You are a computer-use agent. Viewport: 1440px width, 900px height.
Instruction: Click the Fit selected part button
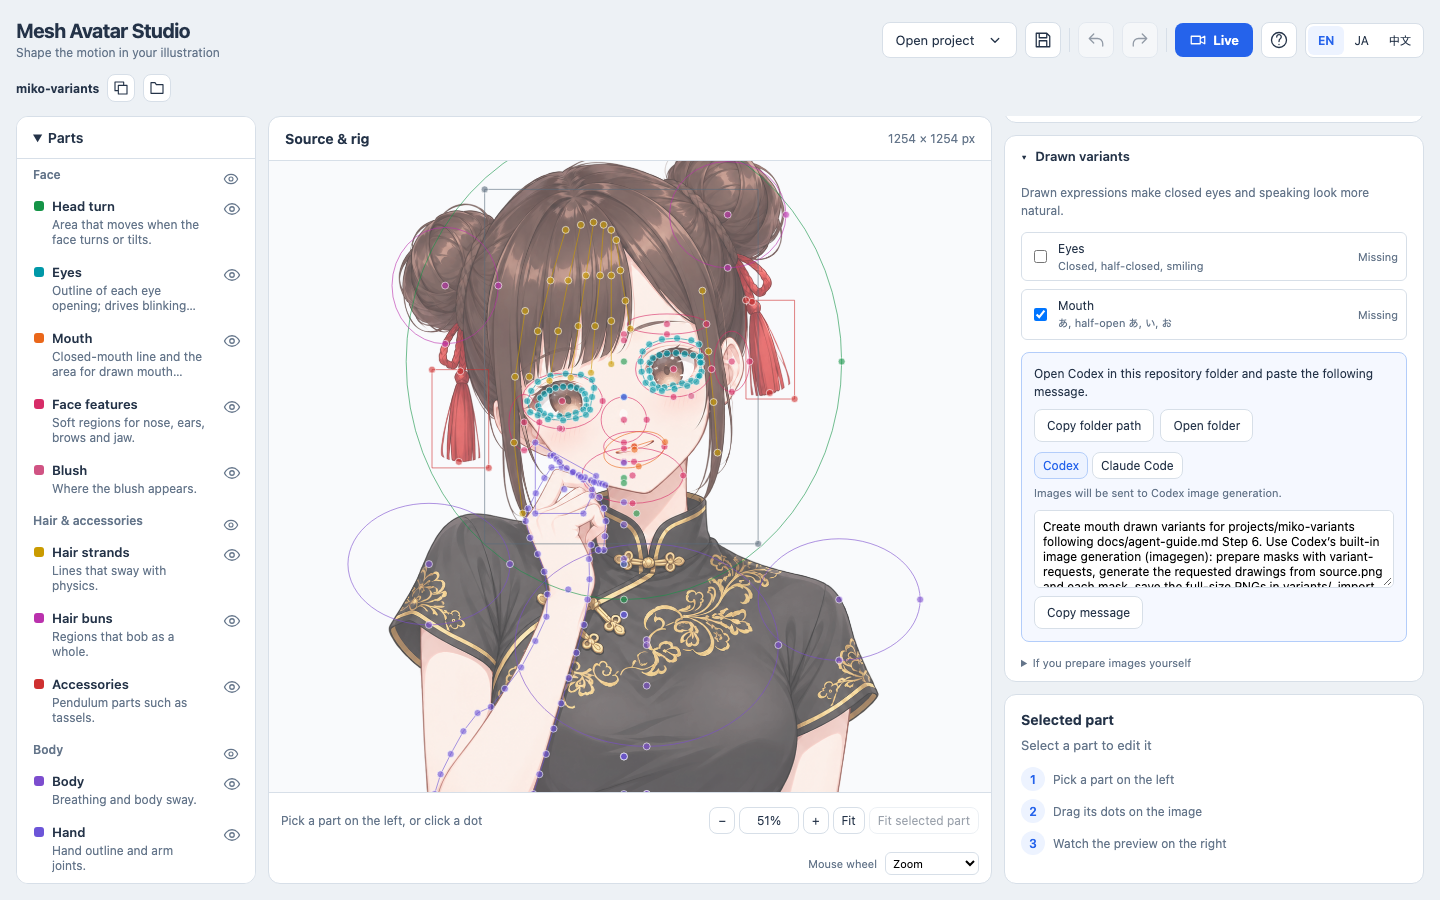[924, 821]
